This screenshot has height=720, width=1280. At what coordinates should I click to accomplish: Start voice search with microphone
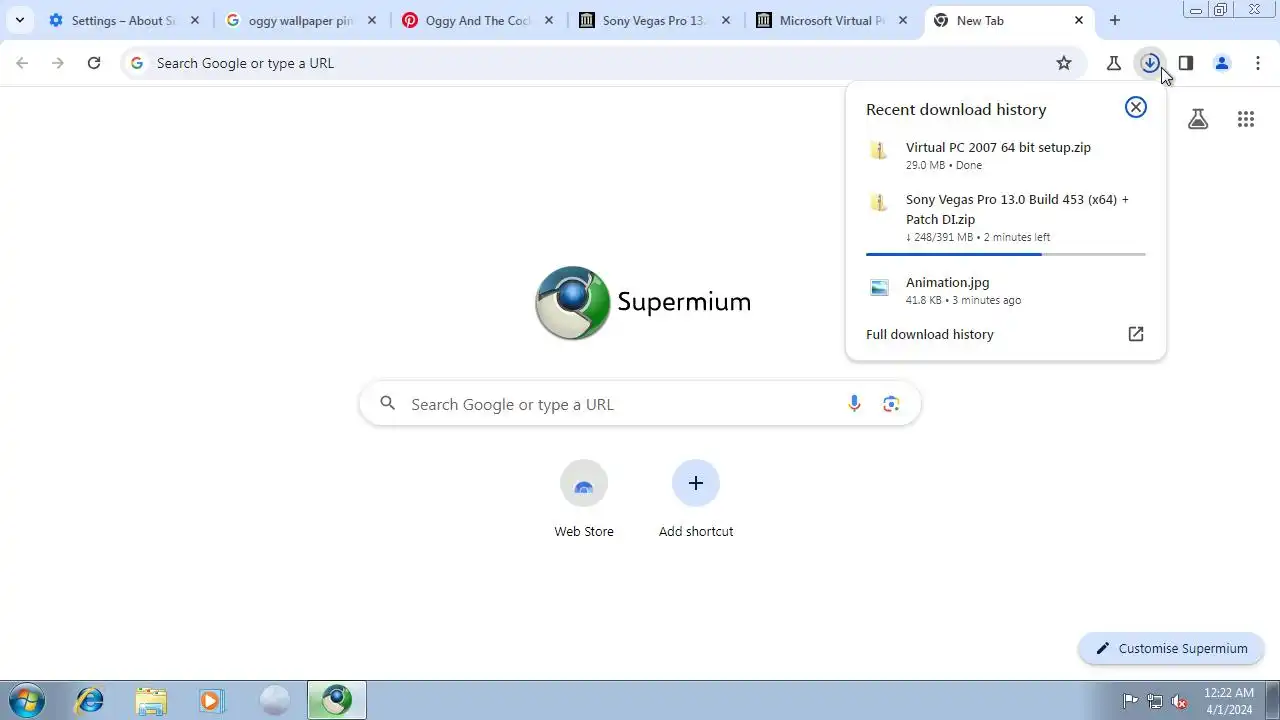click(x=854, y=404)
